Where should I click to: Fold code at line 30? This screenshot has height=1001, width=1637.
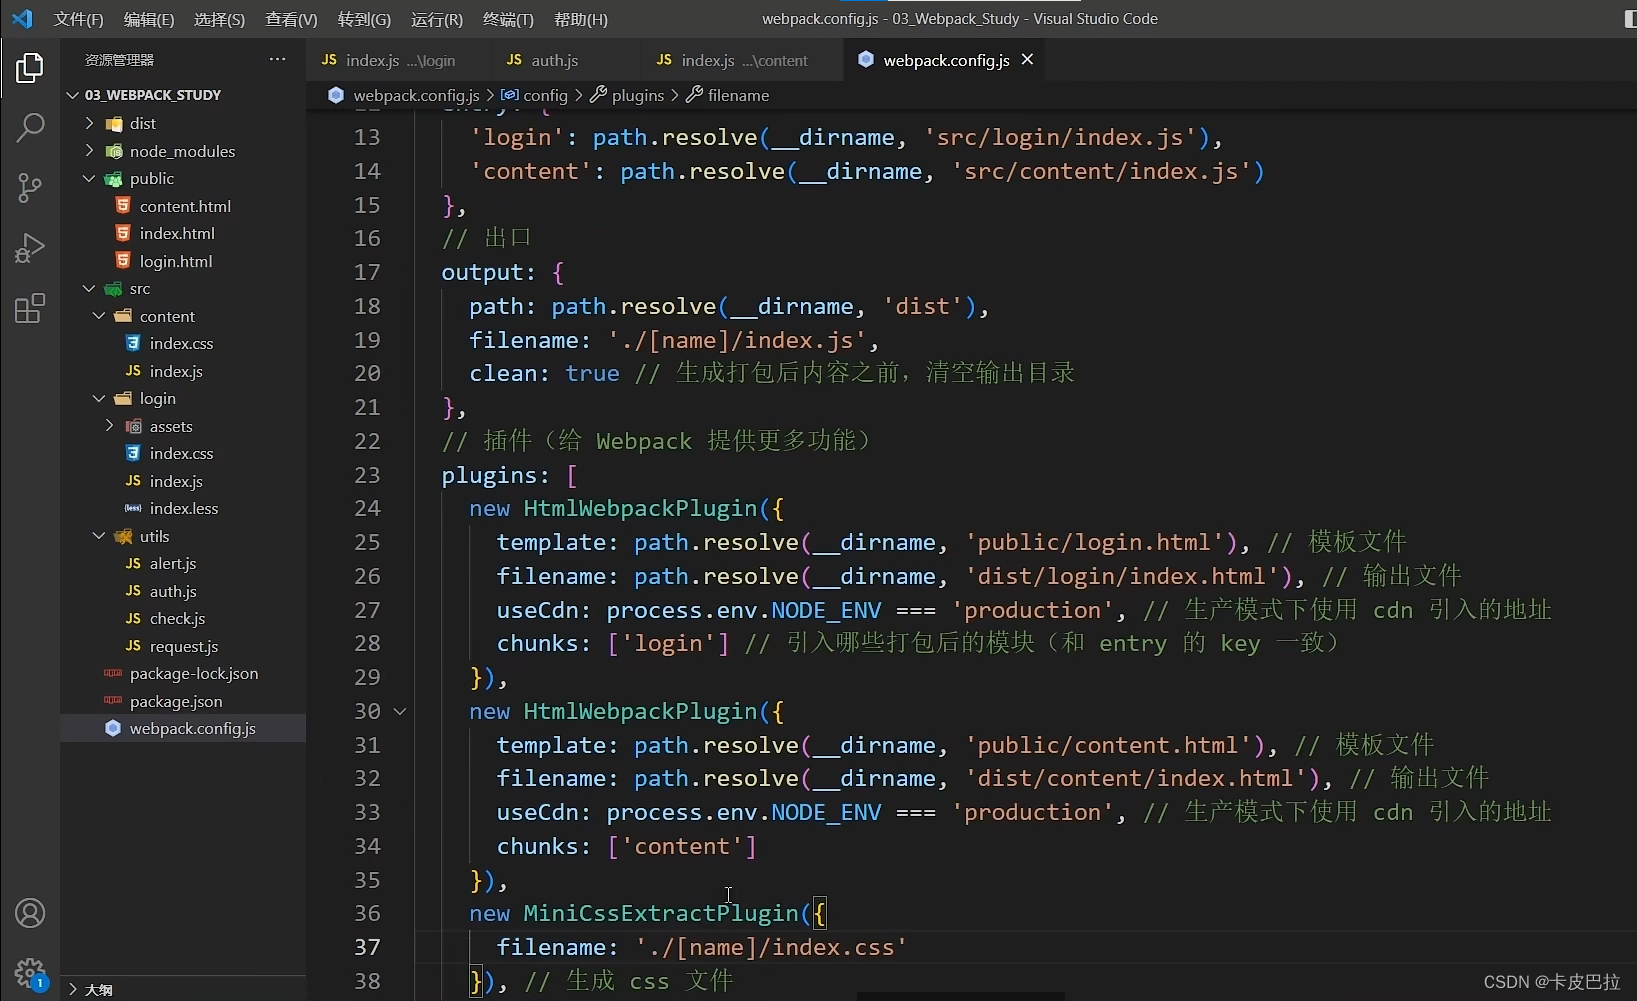click(400, 711)
